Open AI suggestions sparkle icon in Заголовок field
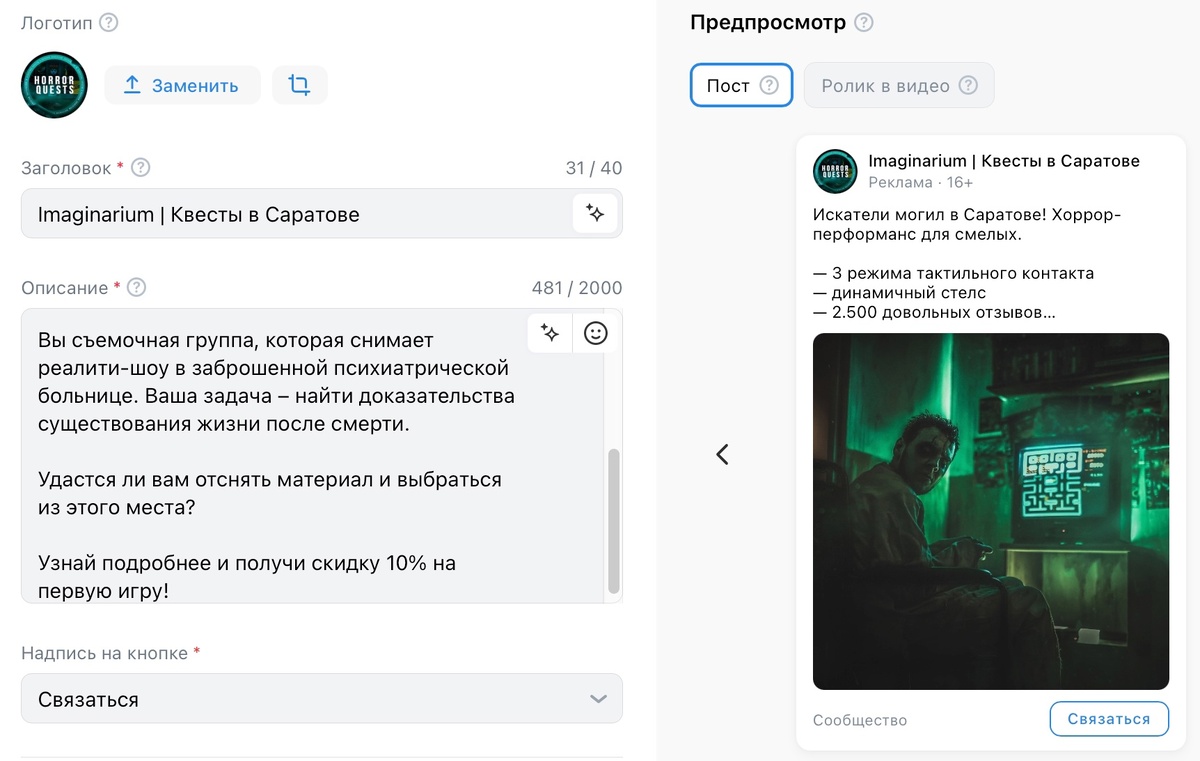The image size is (1200, 761). click(x=594, y=213)
